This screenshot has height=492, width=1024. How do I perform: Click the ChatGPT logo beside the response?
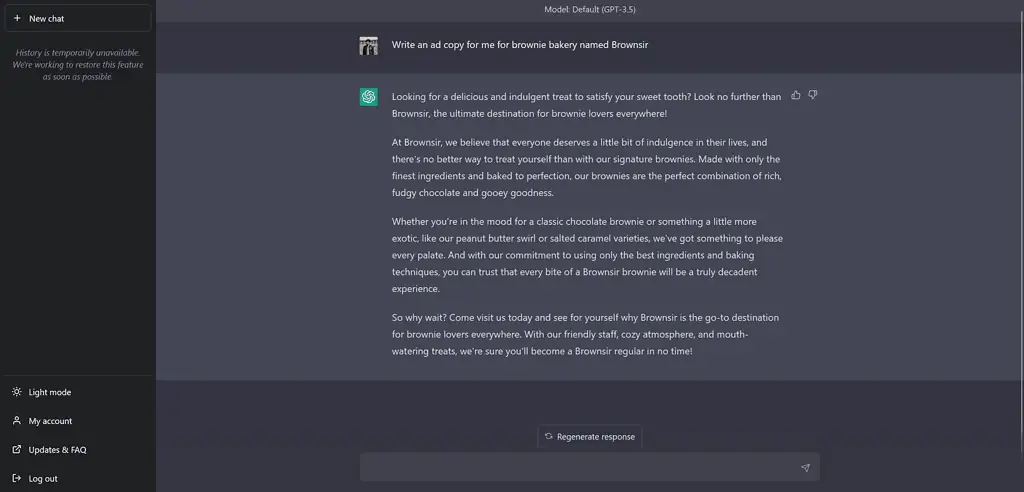coord(369,97)
